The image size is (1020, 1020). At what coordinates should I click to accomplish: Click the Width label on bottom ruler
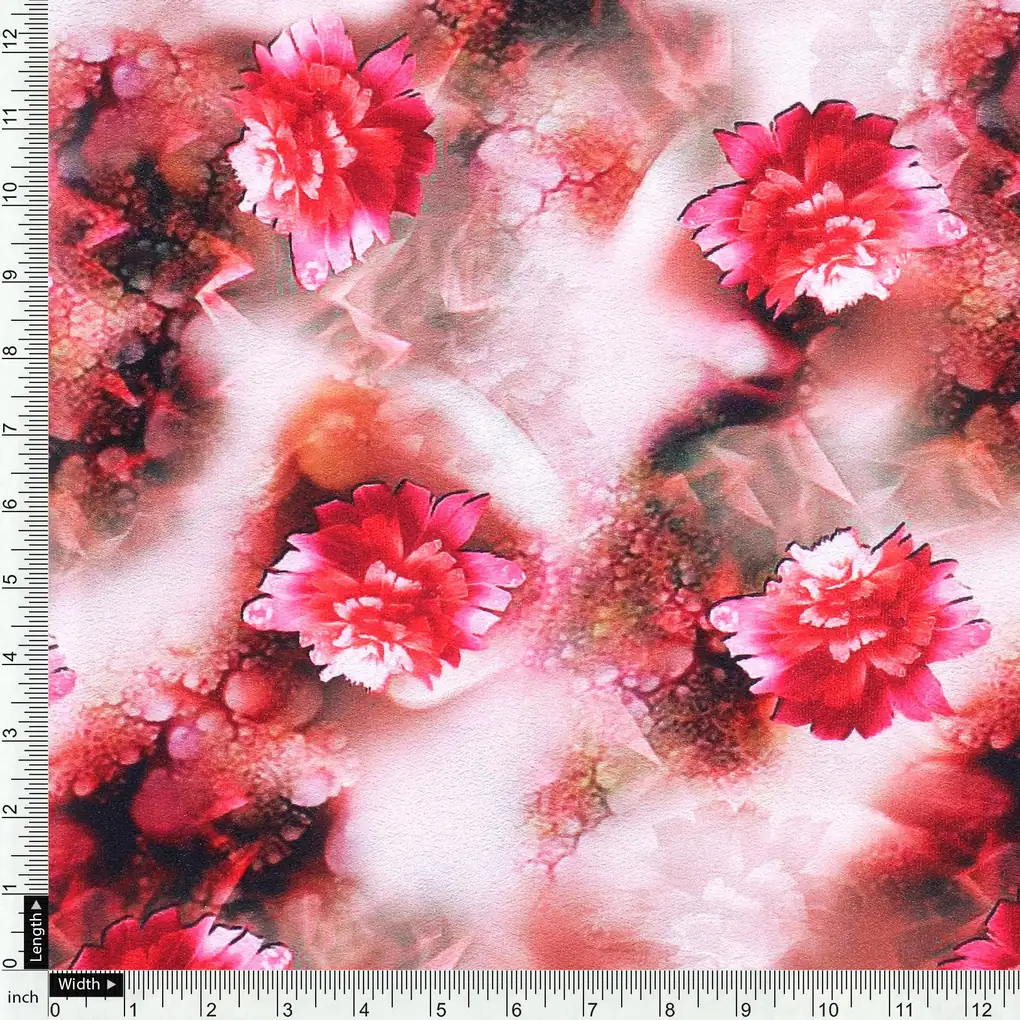click(x=86, y=984)
